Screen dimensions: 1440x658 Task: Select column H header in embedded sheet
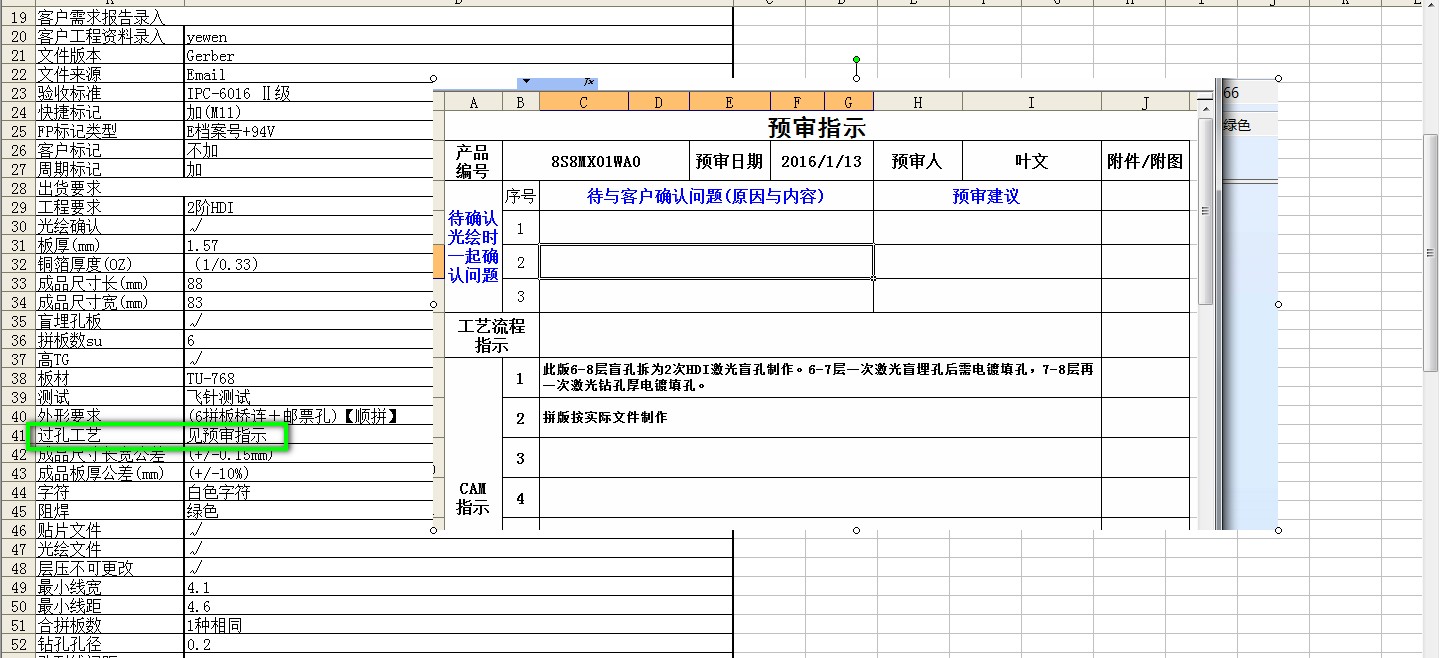917,102
